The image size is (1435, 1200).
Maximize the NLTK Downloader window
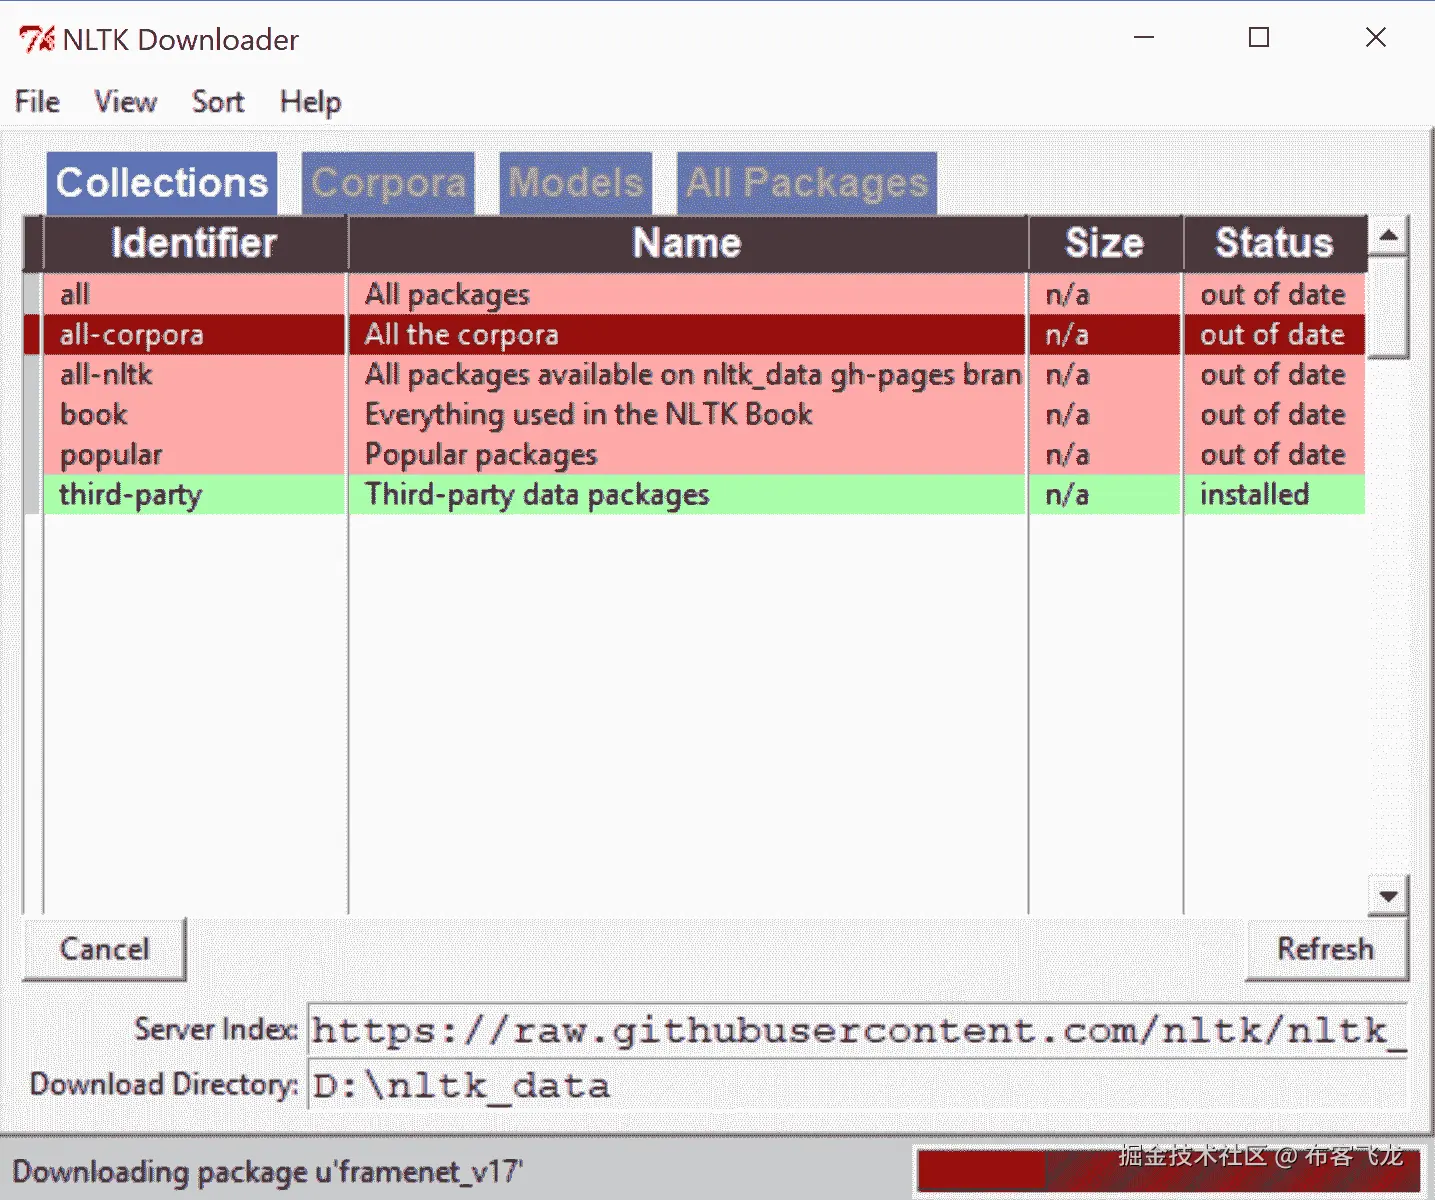click(1259, 38)
